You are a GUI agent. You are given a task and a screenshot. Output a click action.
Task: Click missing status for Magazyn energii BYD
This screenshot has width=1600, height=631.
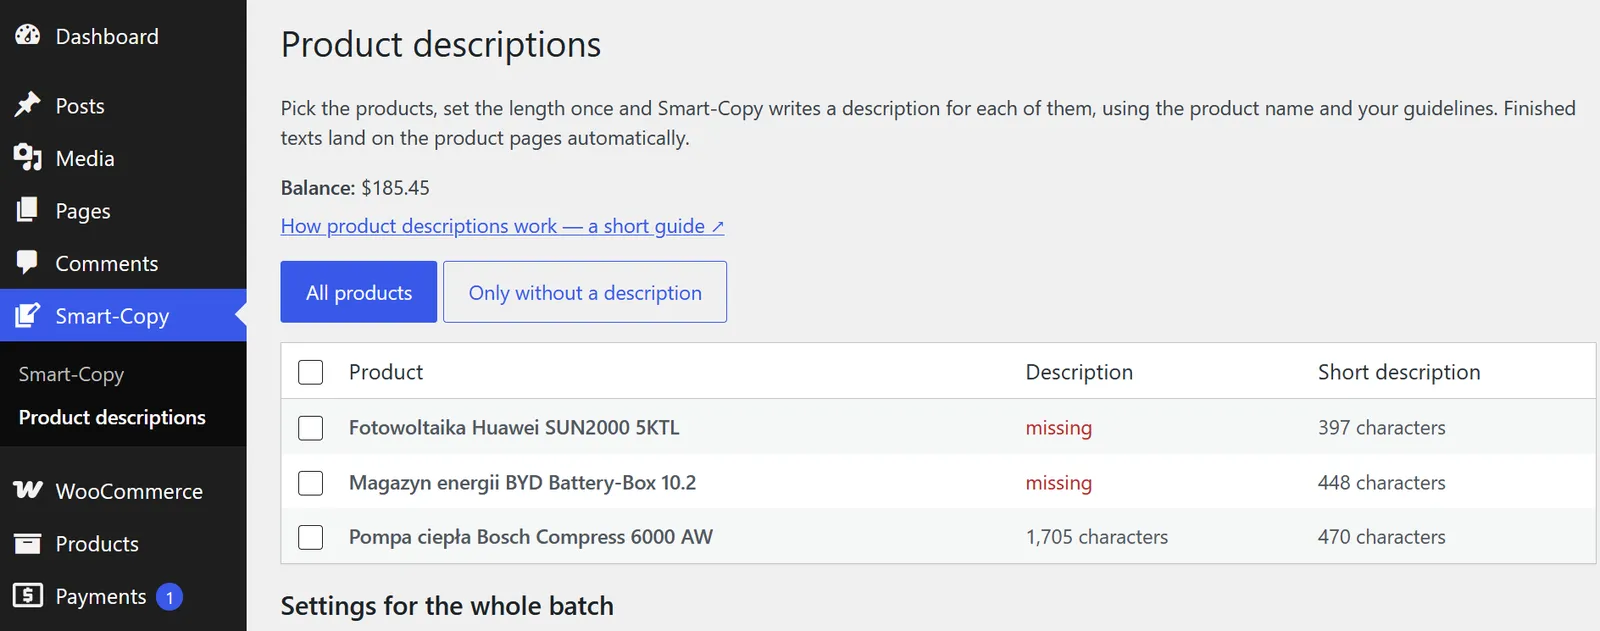(x=1058, y=483)
